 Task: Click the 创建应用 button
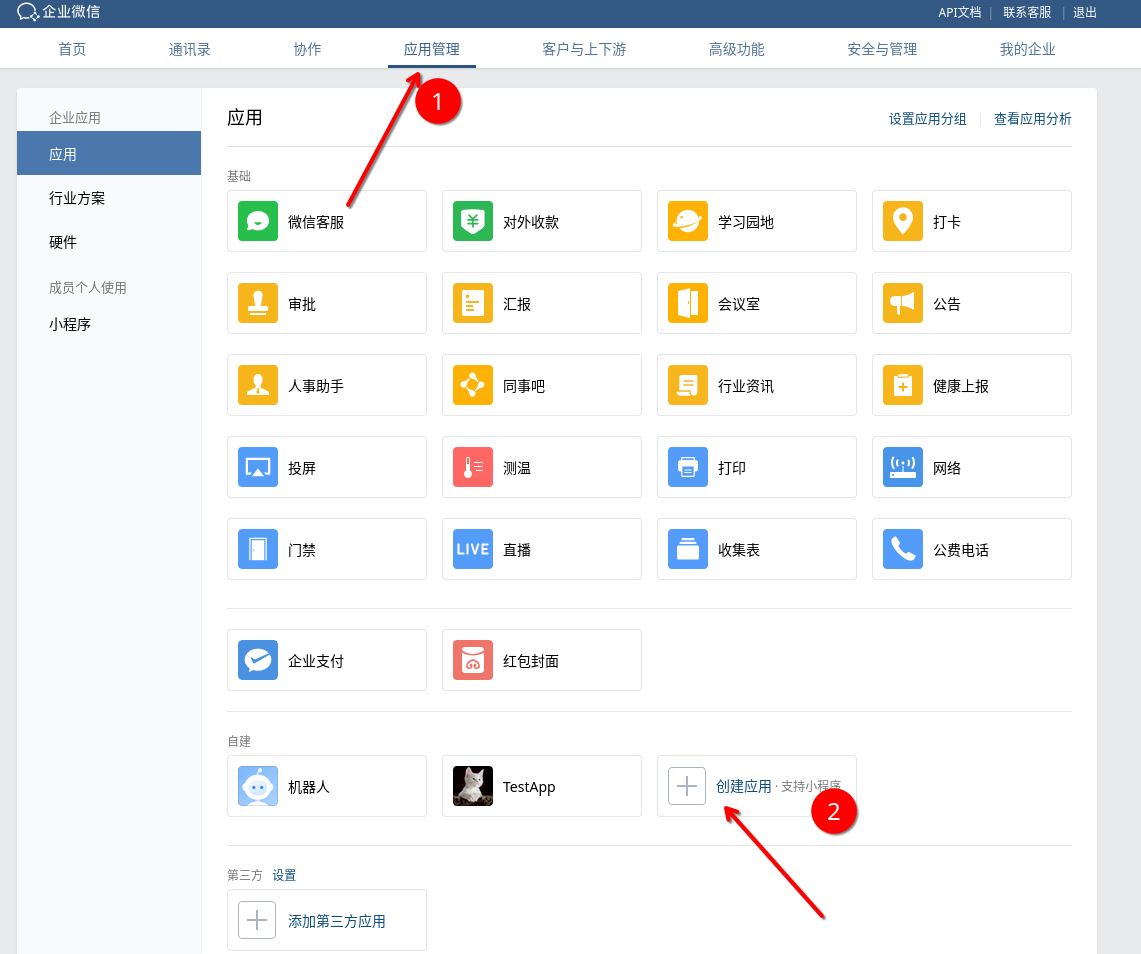click(x=743, y=786)
